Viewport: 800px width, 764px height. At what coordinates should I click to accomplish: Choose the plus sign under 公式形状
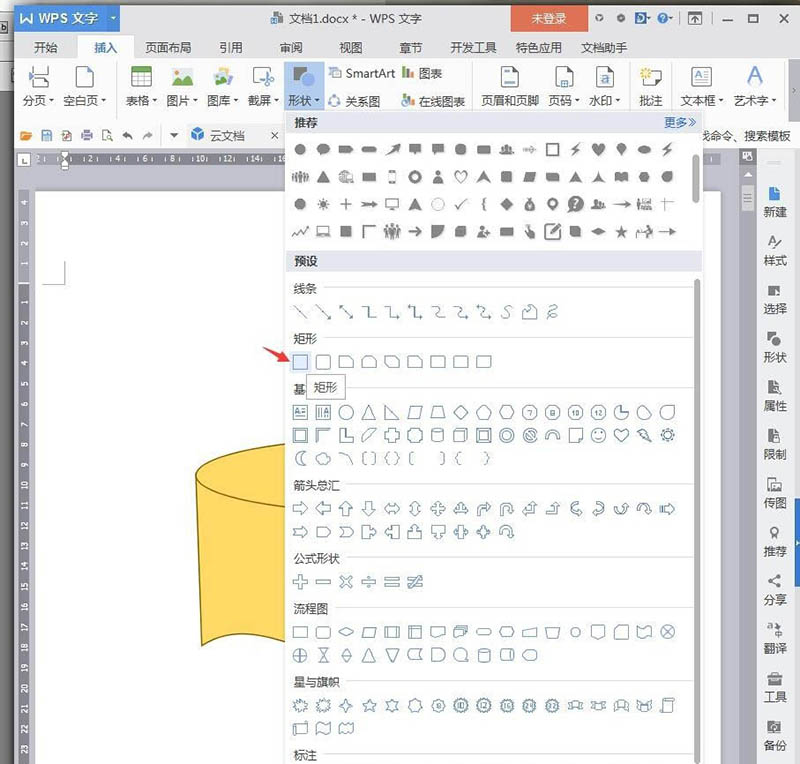300,581
